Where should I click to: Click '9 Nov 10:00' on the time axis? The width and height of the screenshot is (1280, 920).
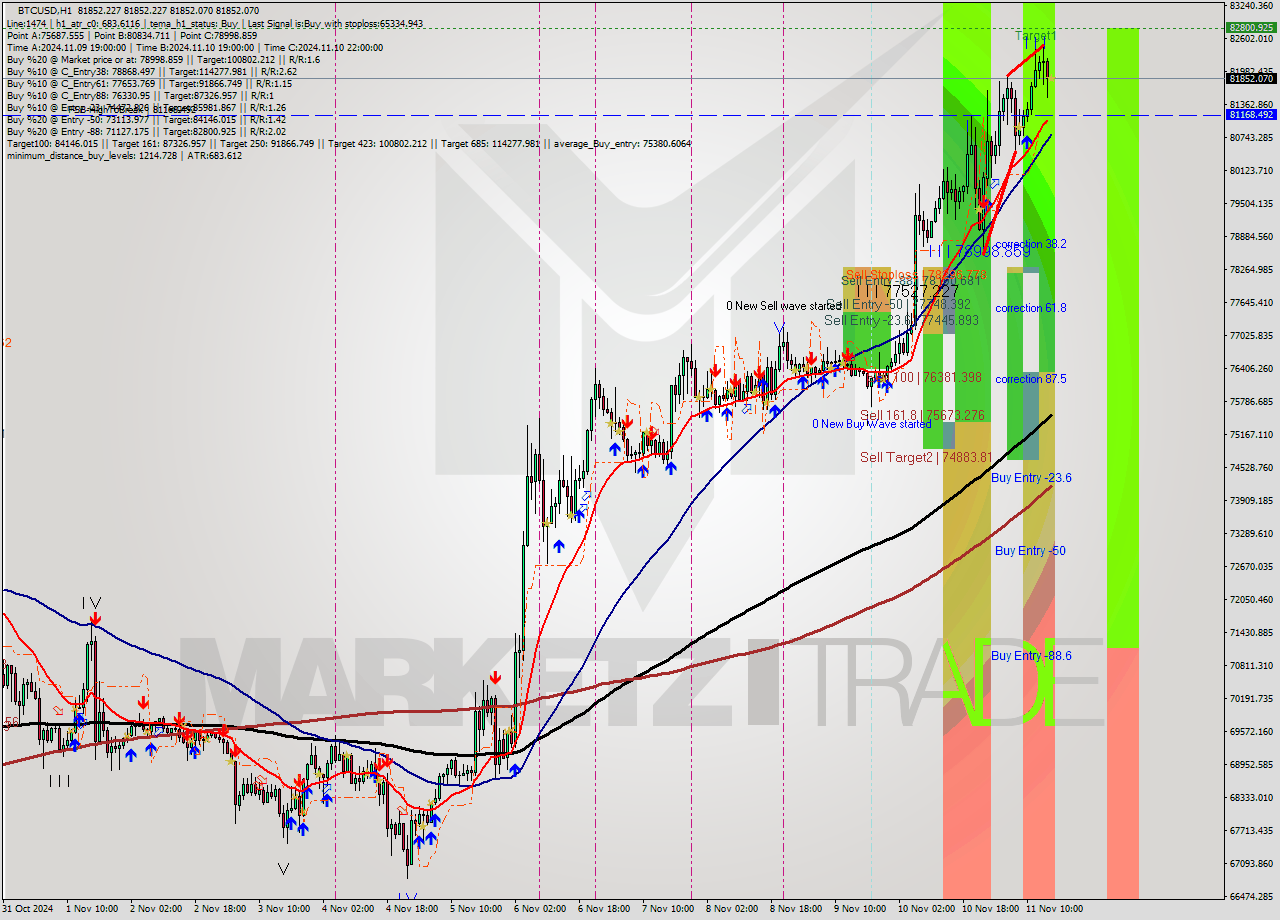click(860, 909)
